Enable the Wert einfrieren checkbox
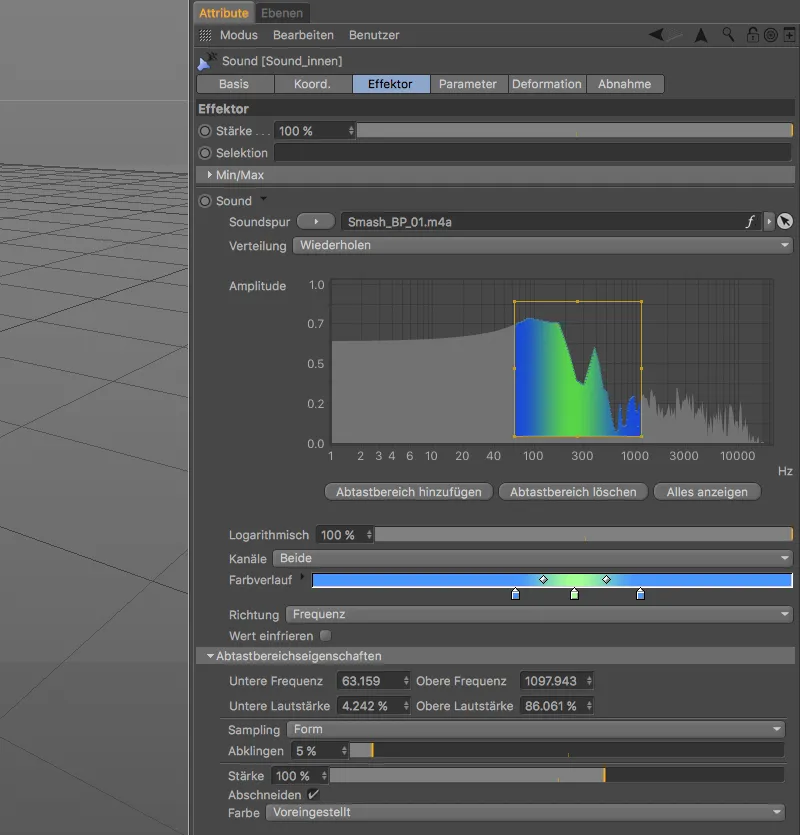800x835 pixels. tap(325, 636)
